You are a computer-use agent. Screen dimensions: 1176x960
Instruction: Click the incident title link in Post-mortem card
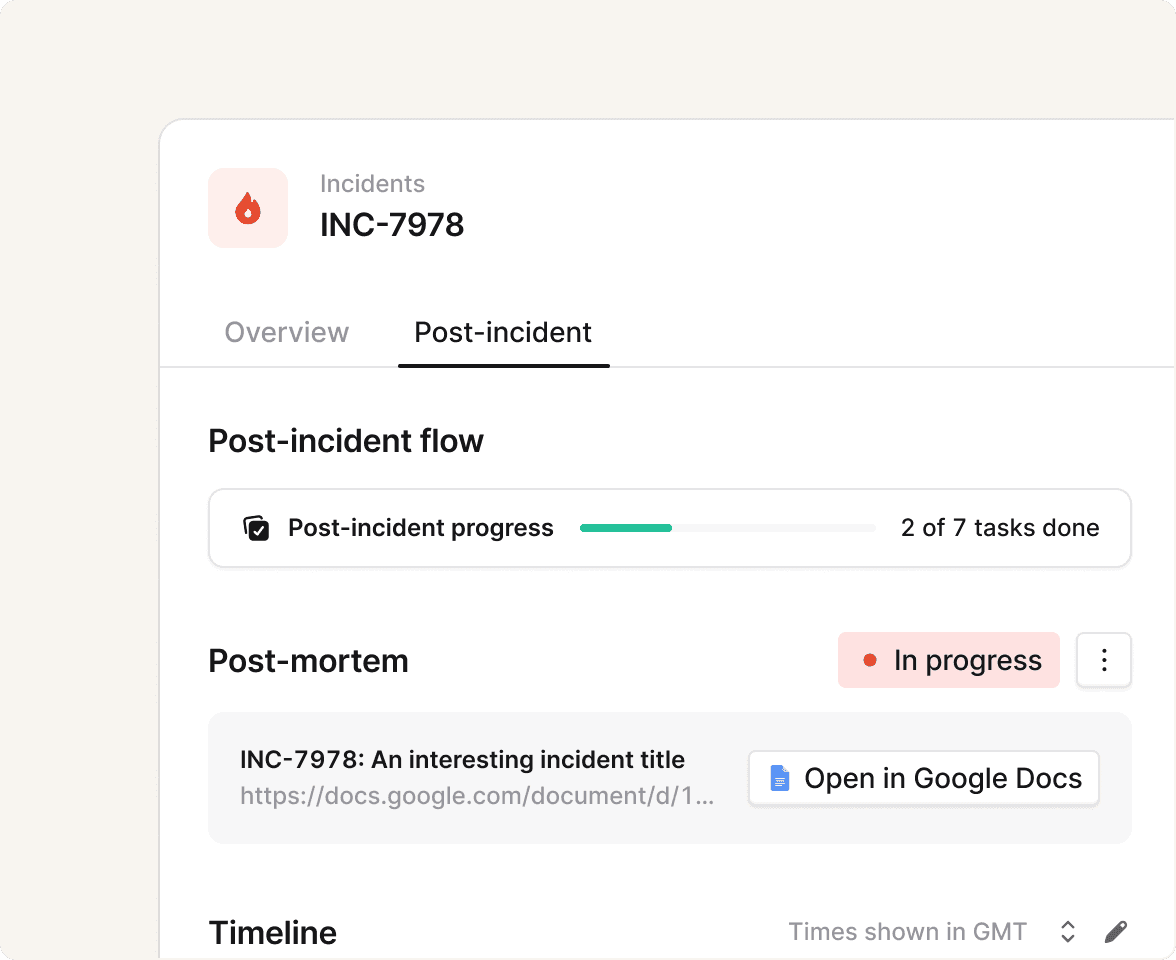click(461, 759)
